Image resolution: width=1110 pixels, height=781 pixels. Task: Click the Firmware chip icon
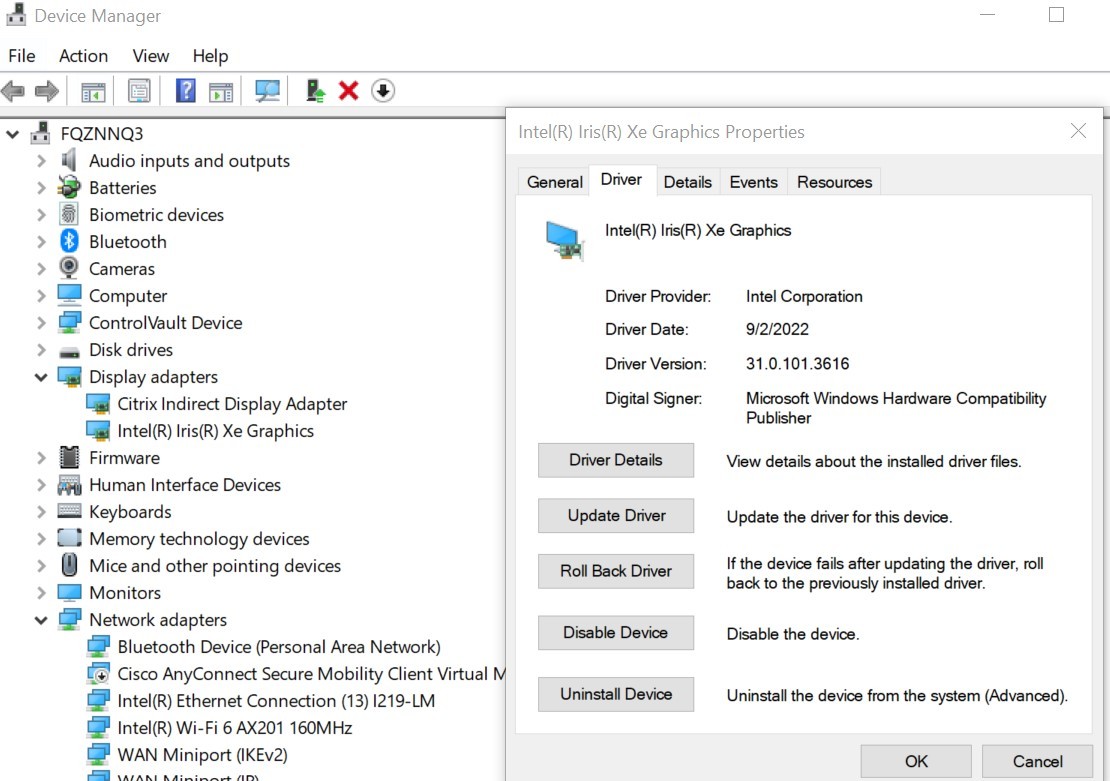(x=69, y=458)
